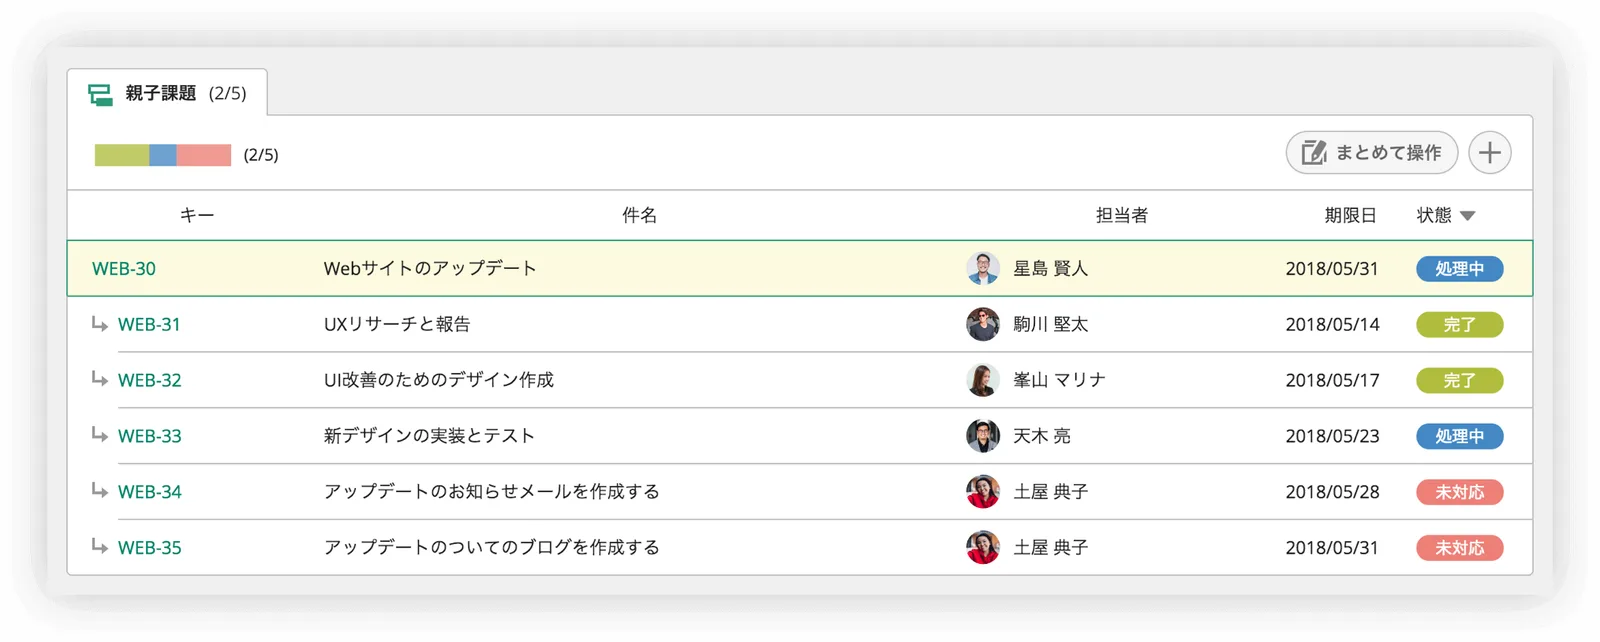Open issue WEB-32 link
1600x642 pixels.
[x=150, y=381]
